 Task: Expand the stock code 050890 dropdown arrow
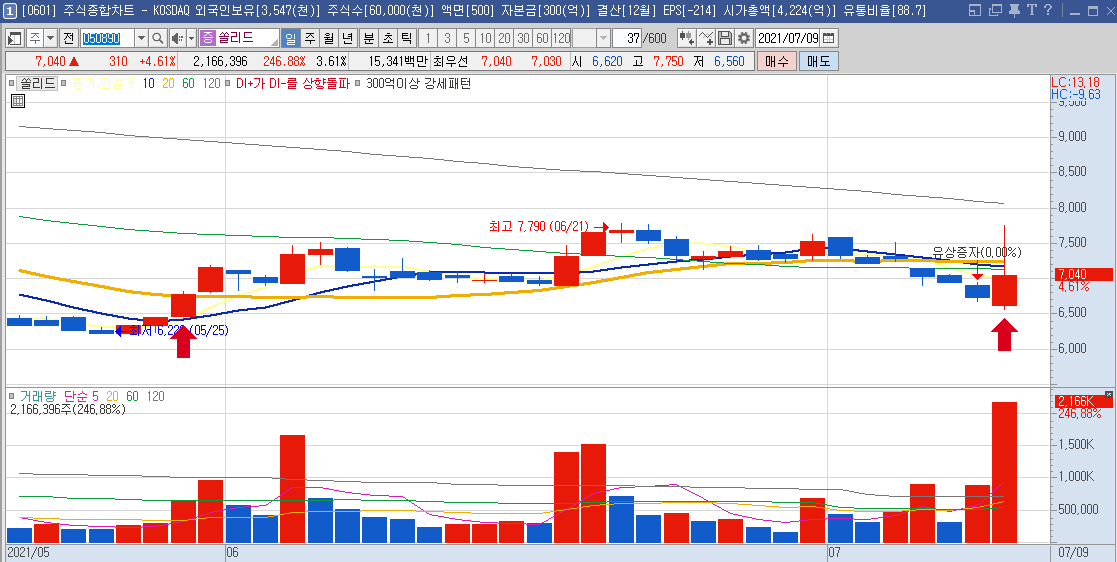click(141, 38)
